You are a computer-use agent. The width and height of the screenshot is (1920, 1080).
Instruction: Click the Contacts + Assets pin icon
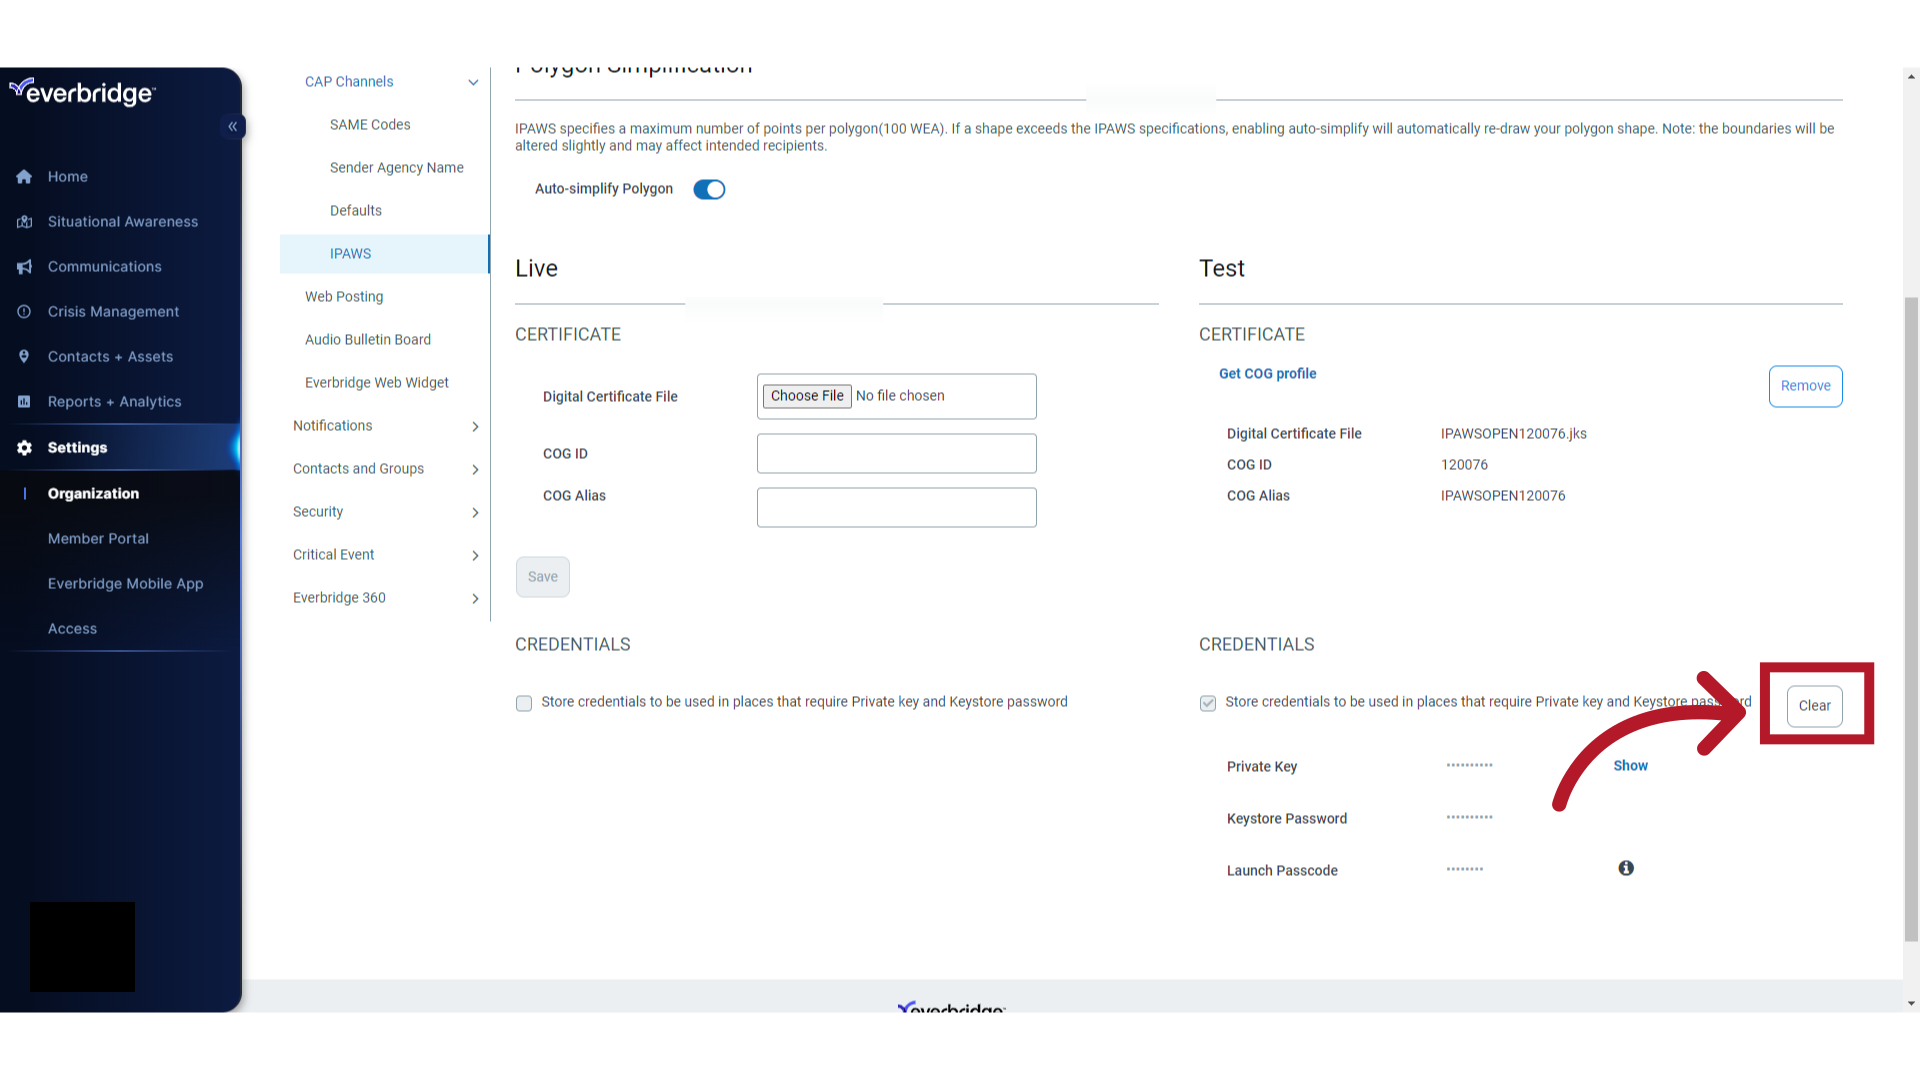coord(24,357)
